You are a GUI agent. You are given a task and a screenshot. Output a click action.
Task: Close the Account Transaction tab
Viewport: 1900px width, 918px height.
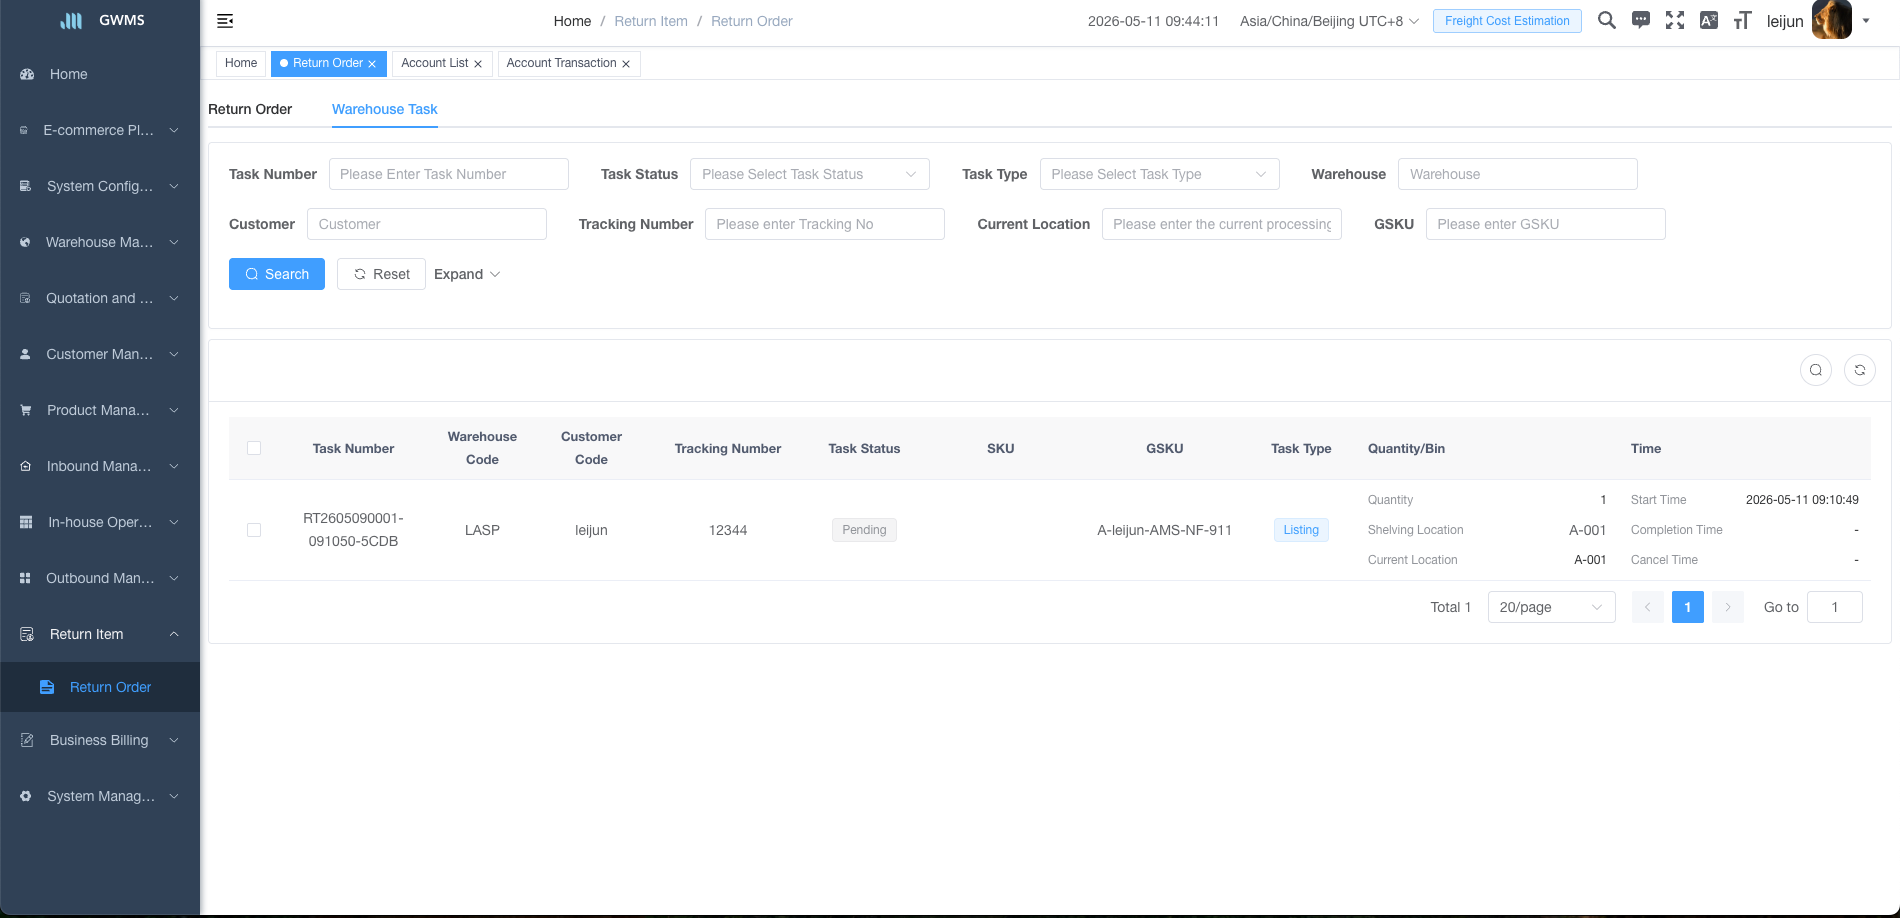626,64
